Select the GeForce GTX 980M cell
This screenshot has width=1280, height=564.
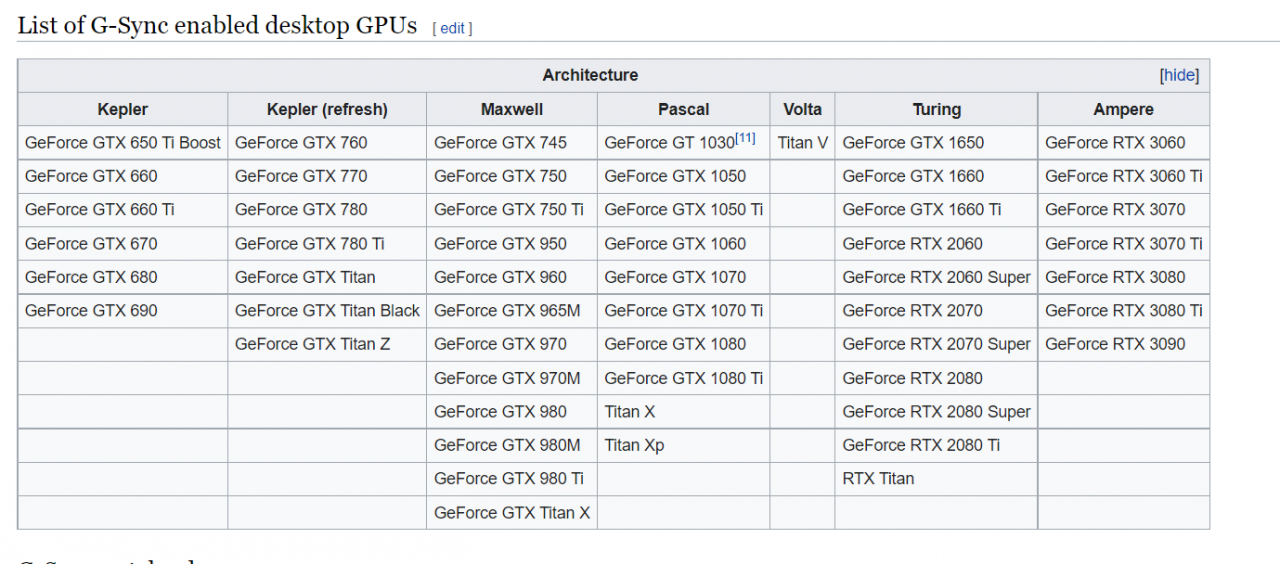512,445
